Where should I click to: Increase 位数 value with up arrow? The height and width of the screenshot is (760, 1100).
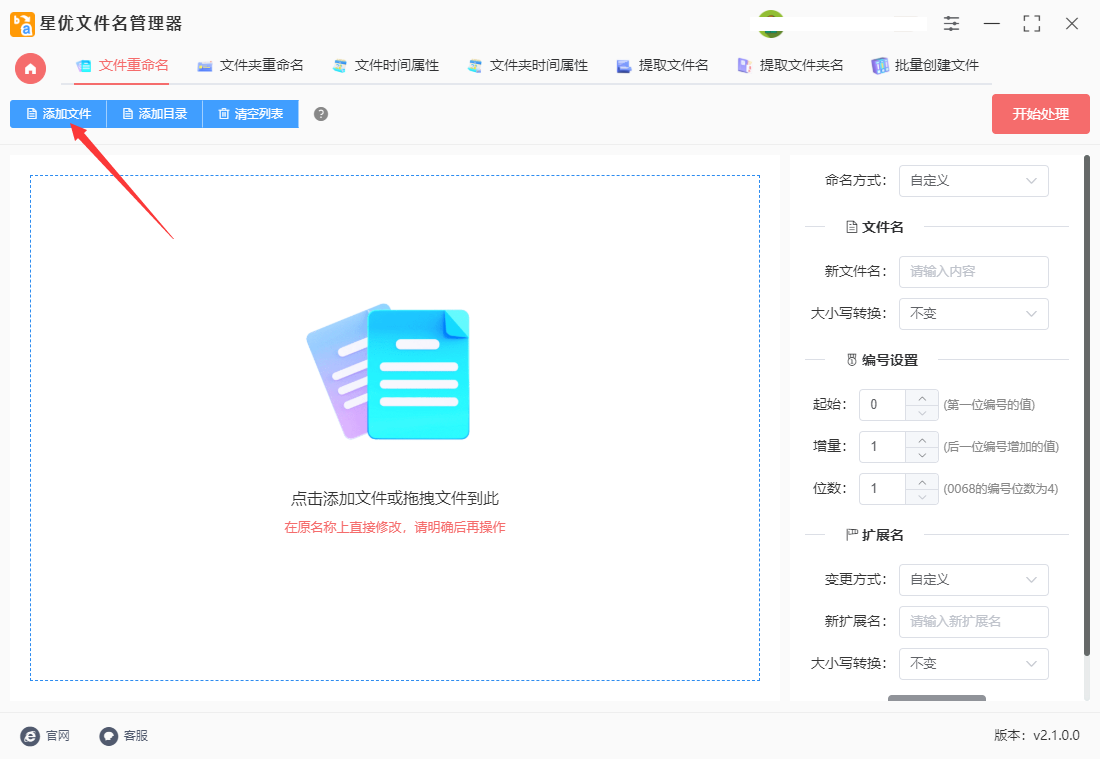[x=922, y=482]
